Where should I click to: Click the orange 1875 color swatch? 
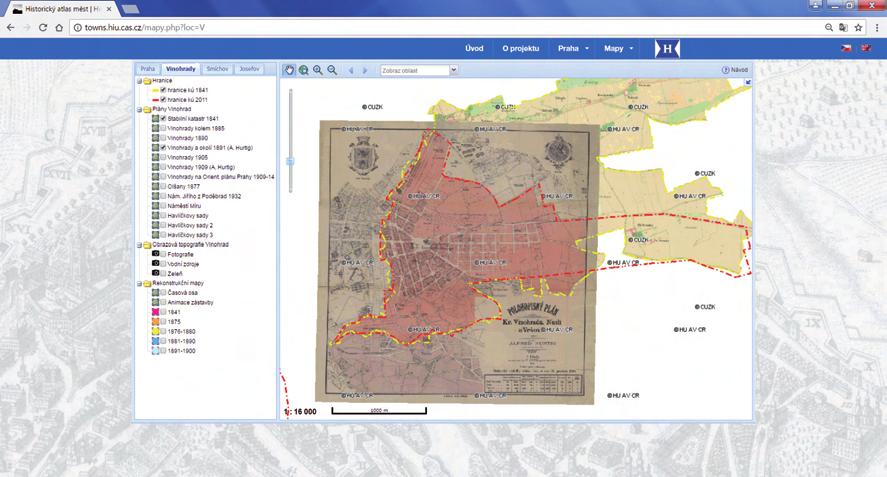pos(156,322)
